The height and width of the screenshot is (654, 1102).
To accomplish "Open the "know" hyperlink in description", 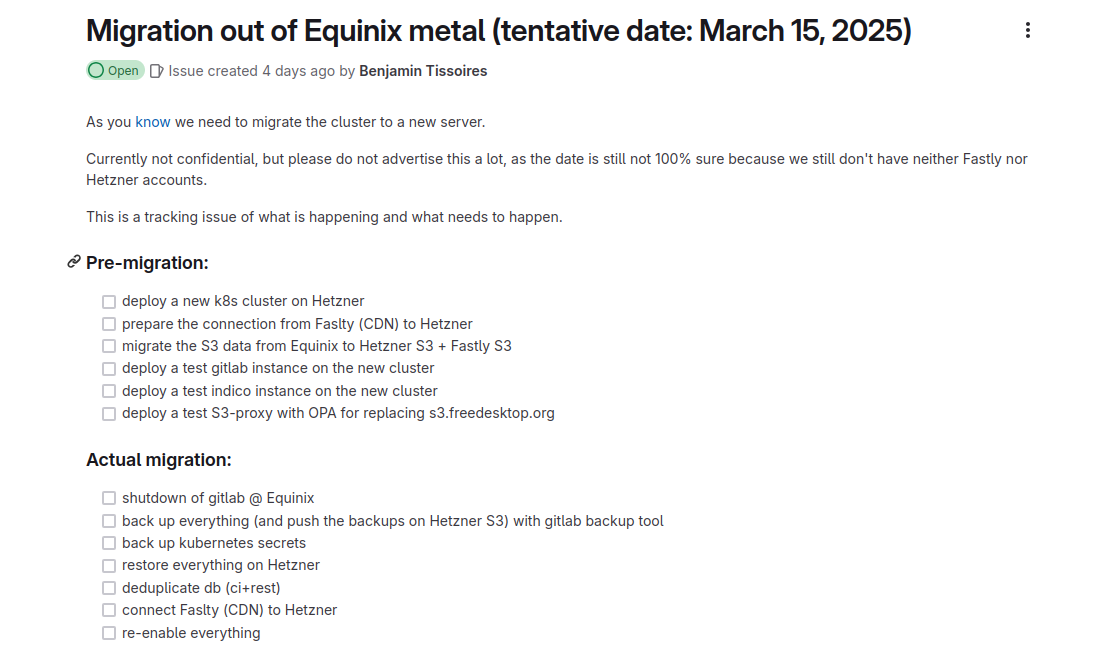I will [153, 122].
